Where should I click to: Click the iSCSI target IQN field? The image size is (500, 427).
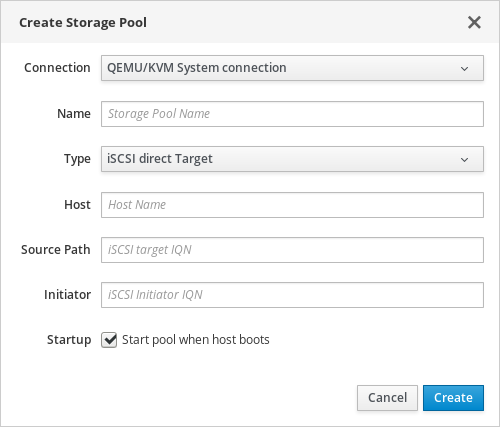click(x=292, y=250)
